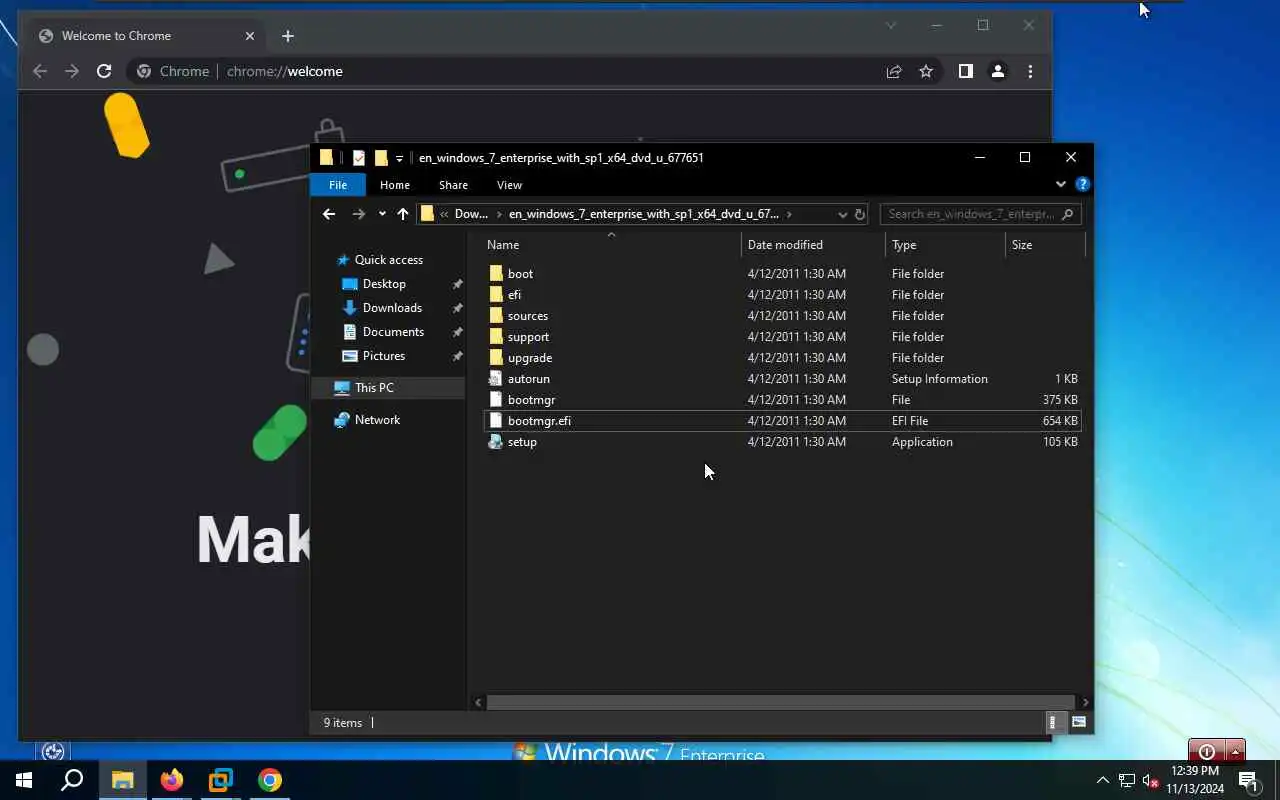Open Chrome share this page icon
1280x800 pixels.
[x=894, y=71]
